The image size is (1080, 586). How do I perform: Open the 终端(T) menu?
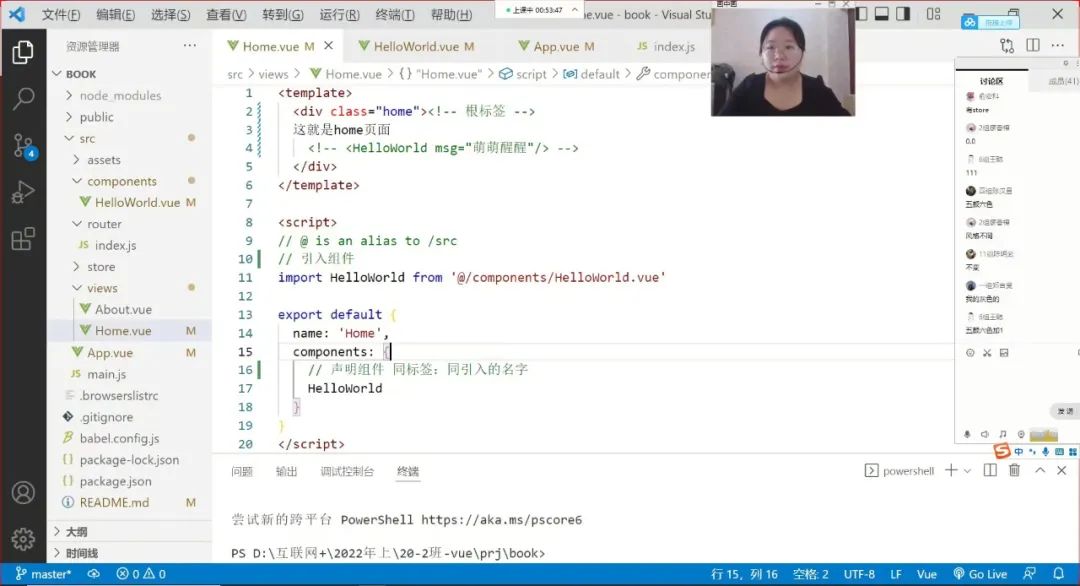(x=395, y=14)
